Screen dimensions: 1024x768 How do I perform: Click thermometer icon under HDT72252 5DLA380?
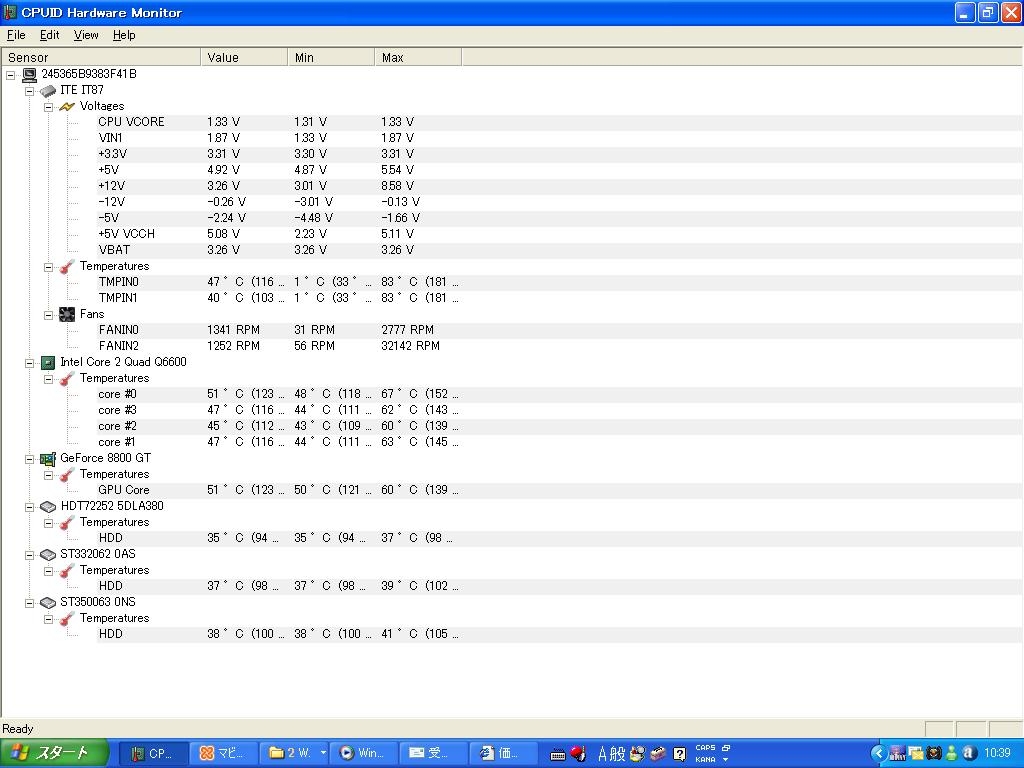tap(67, 522)
